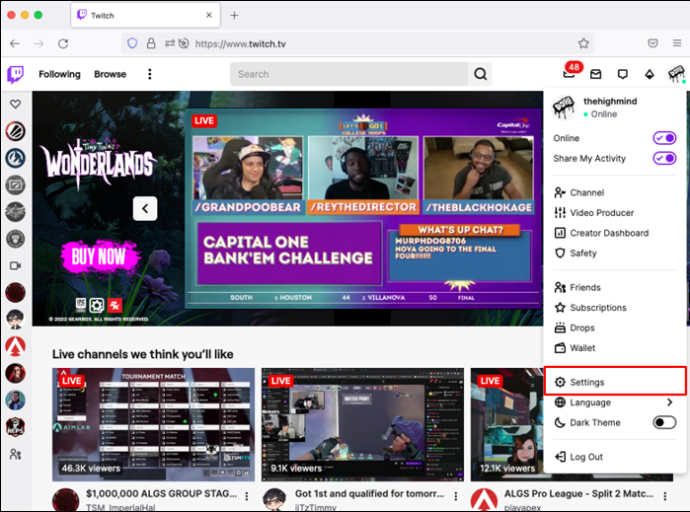
Task: Click thehighmind username in menu
Action: pyautogui.click(x=610, y=101)
